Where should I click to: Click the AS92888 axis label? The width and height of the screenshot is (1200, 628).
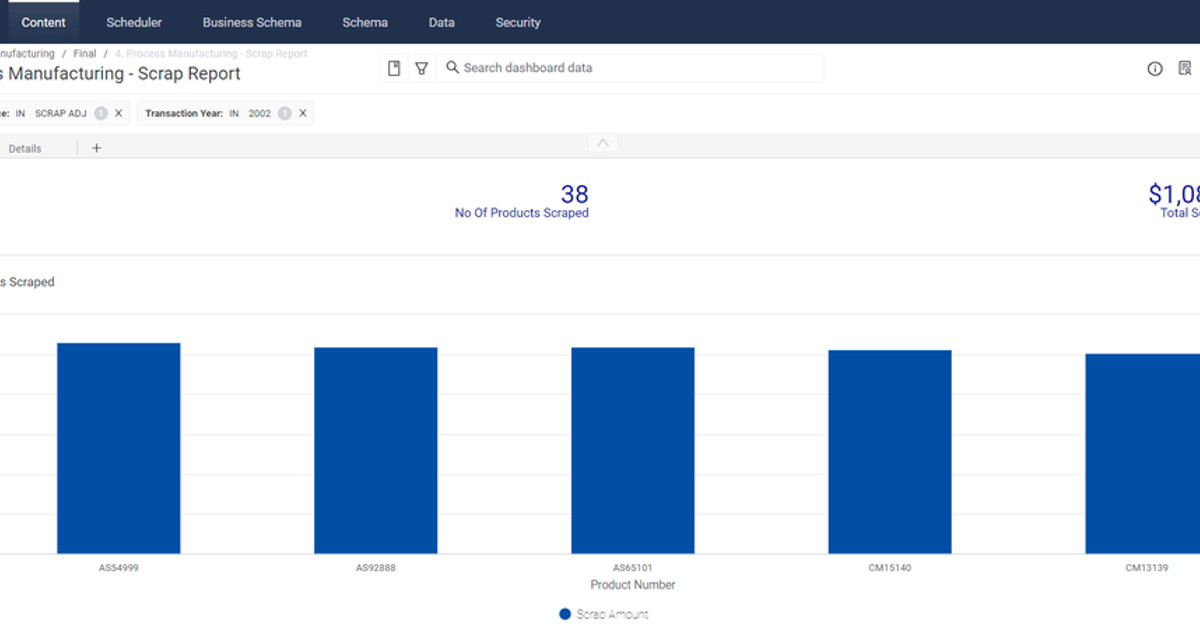[x=376, y=568]
